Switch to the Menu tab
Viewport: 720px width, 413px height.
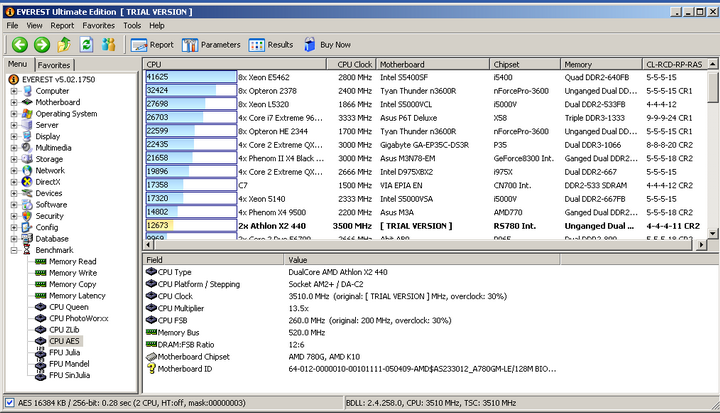tap(17, 64)
